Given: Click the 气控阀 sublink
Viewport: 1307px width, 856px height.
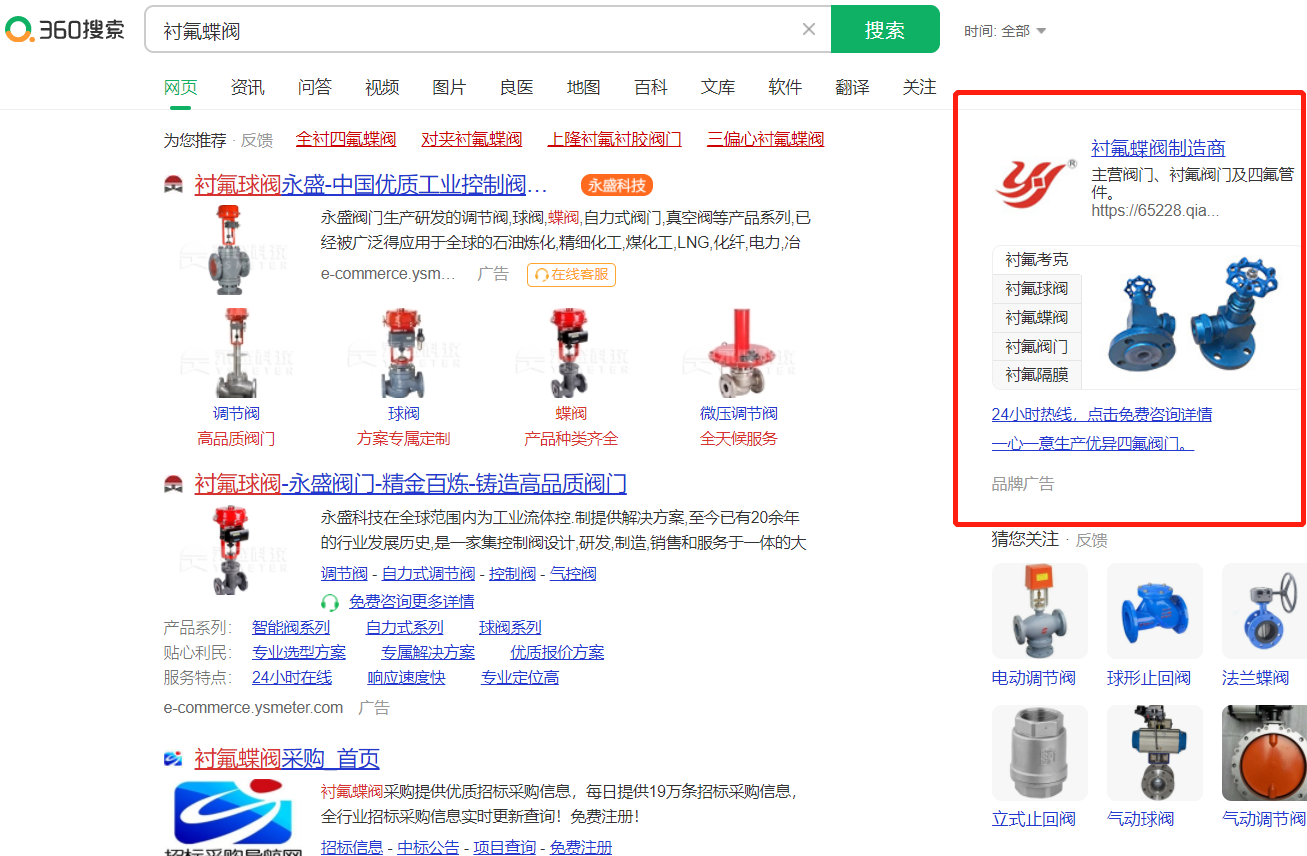Looking at the screenshot, I should (573, 573).
